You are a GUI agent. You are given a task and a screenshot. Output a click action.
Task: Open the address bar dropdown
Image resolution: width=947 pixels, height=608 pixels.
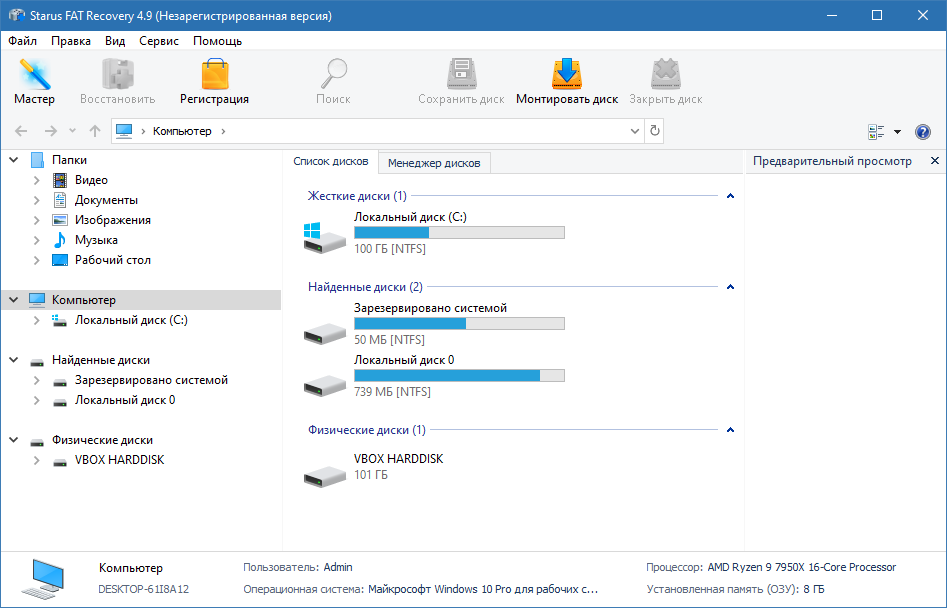635,131
